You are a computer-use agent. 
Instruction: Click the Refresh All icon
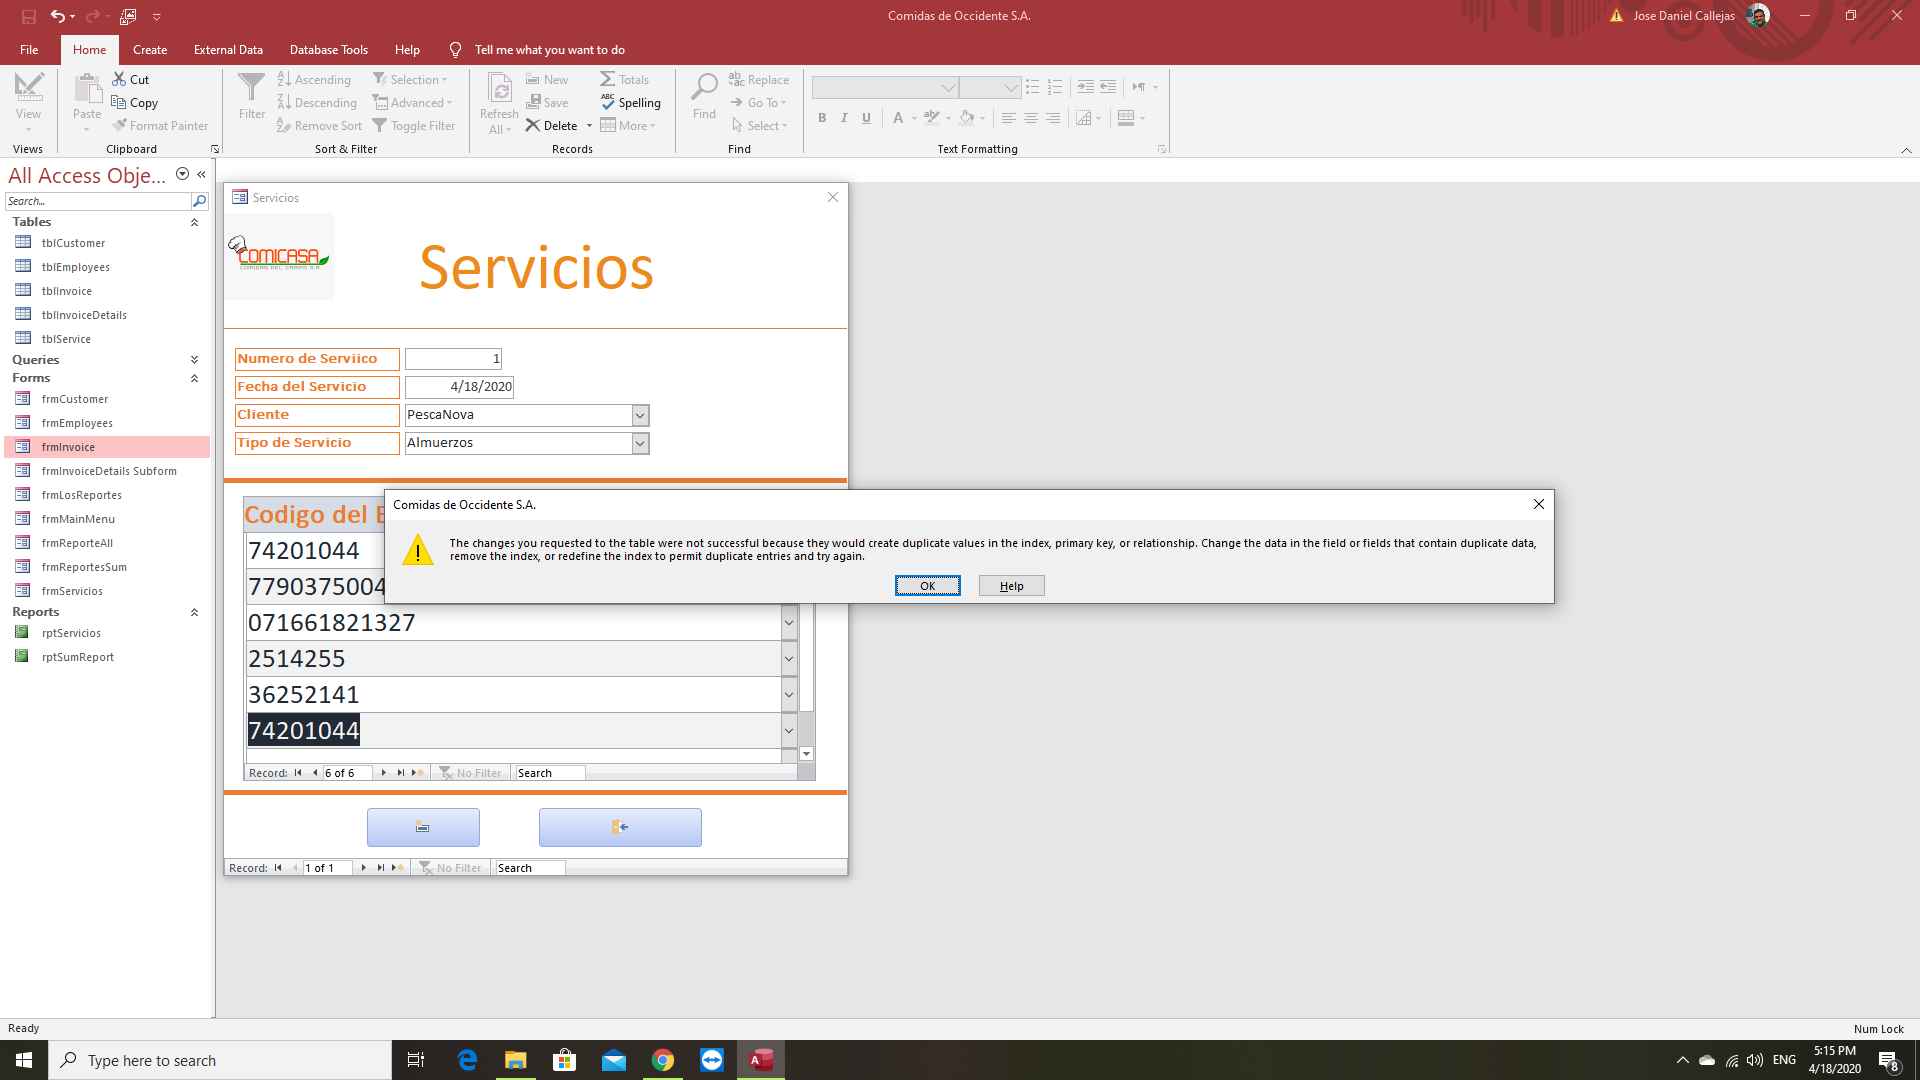pyautogui.click(x=499, y=90)
